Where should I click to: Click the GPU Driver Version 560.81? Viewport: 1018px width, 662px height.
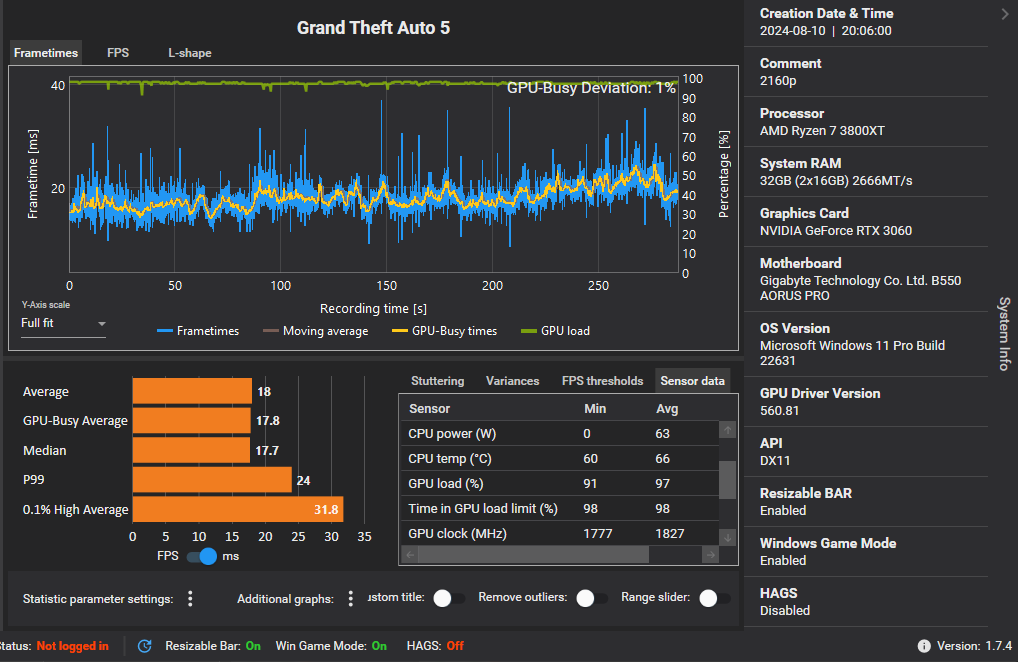coord(779,410)
